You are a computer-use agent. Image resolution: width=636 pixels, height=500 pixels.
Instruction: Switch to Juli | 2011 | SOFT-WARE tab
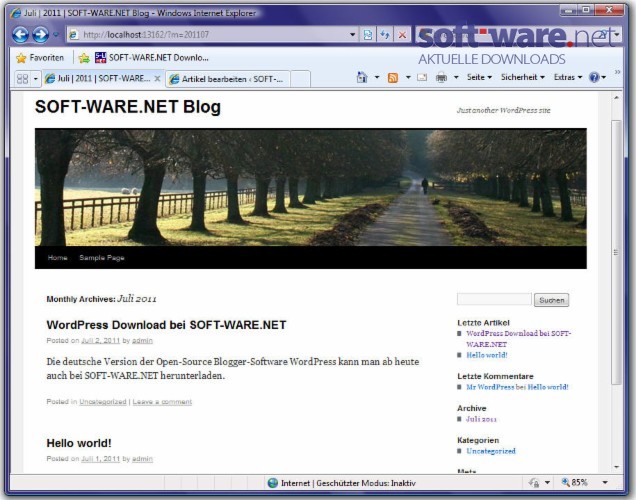pos(97,79)
